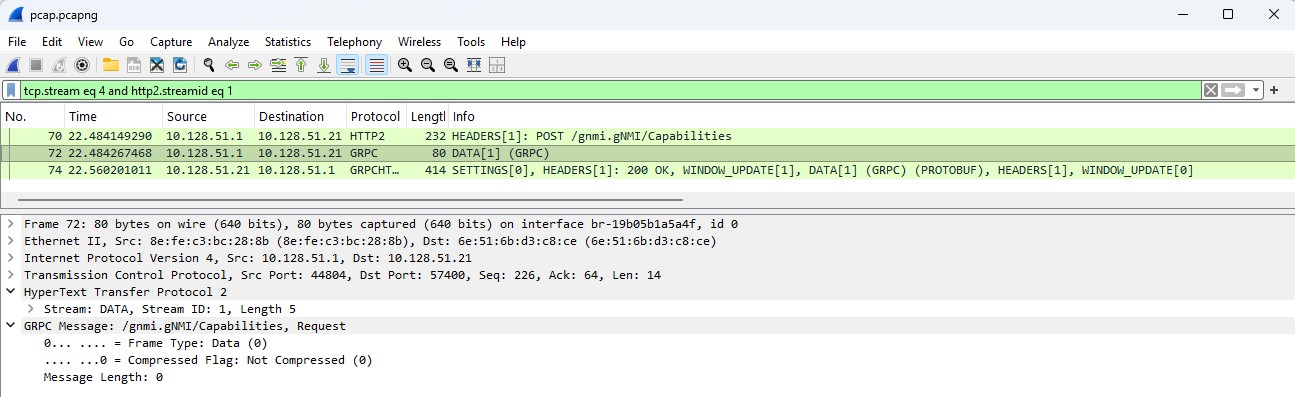Screen dimensions: 1295x397
Task: Open capture options gear icon
Action: 82,65
